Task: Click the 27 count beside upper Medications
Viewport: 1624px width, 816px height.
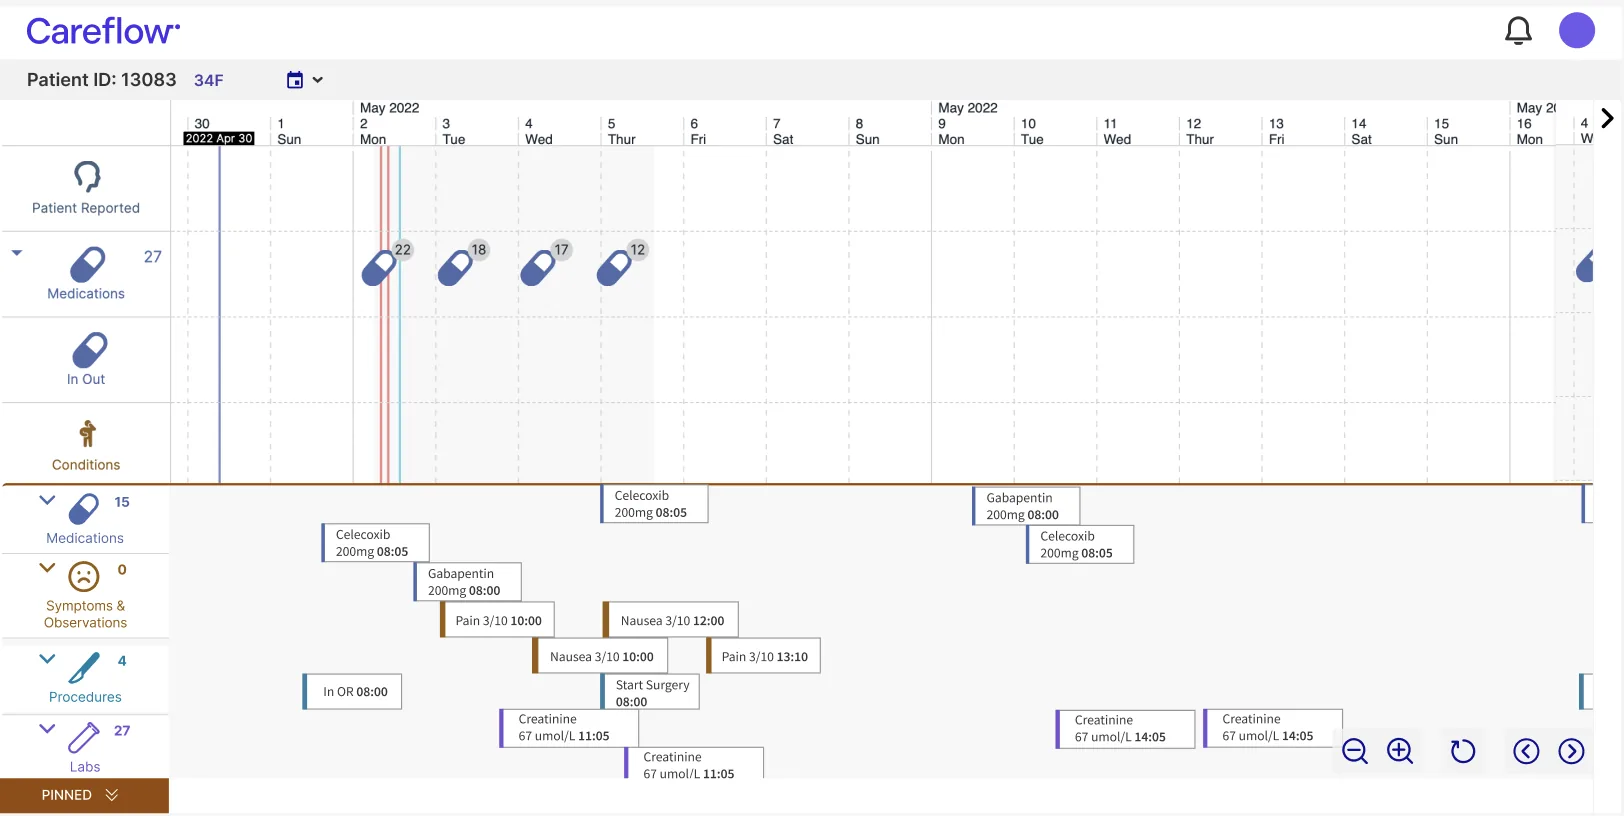Action: click(x=152, y=257)
